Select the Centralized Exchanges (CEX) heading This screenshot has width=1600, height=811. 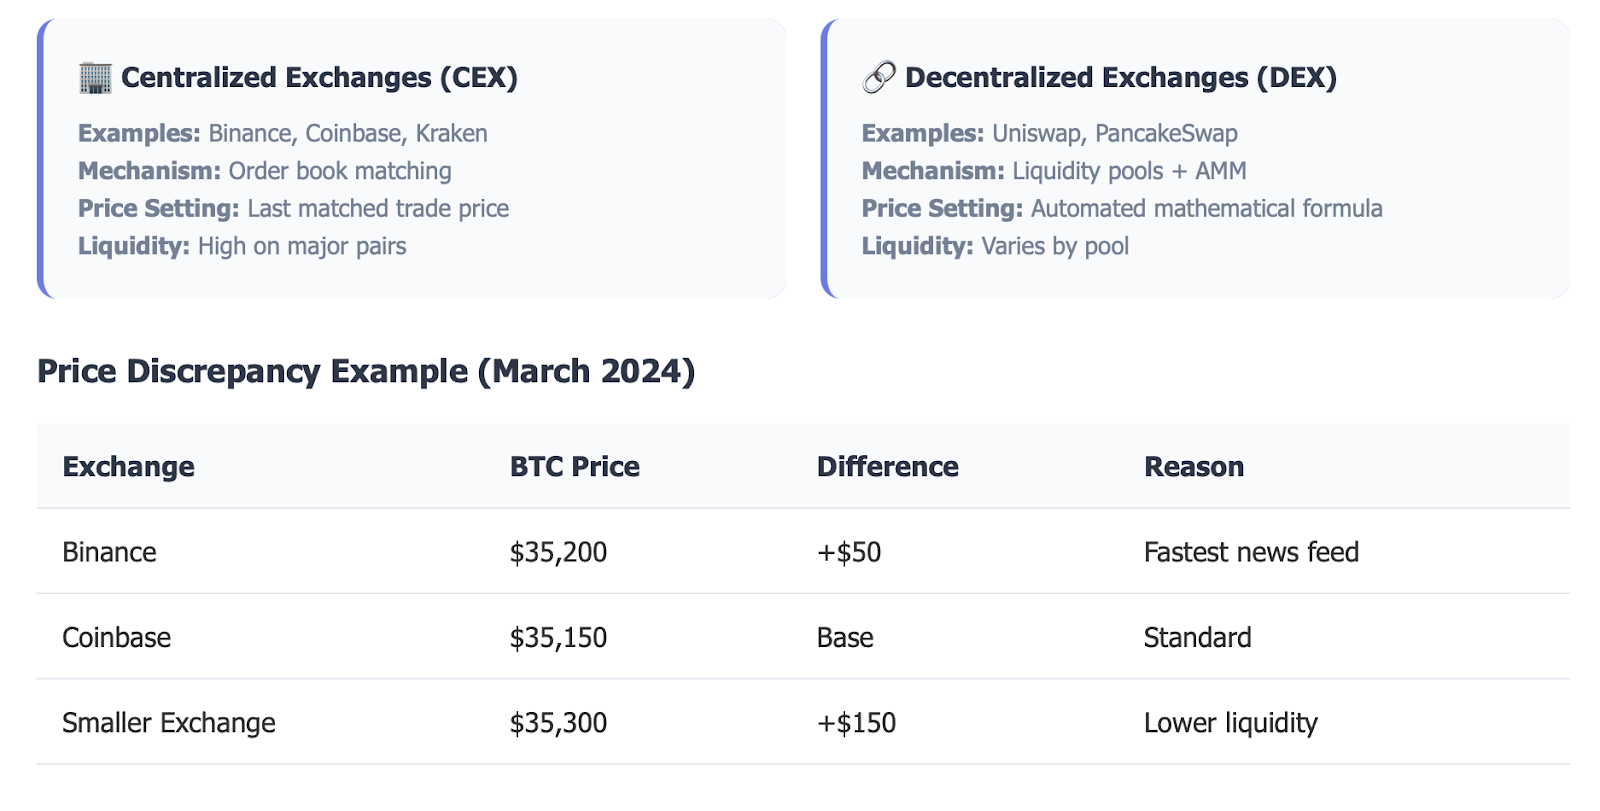[319, 78]
